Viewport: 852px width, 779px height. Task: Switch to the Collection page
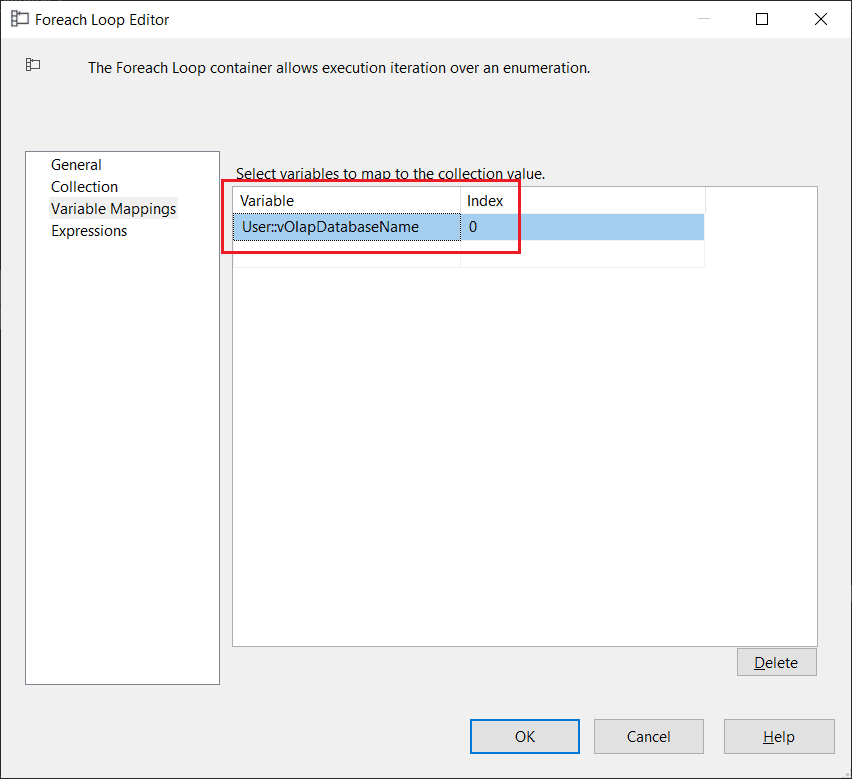point(84,187)
